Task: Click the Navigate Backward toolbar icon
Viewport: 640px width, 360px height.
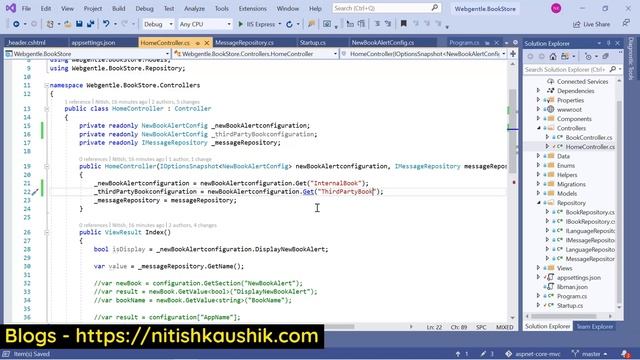Action: [16, 24]
